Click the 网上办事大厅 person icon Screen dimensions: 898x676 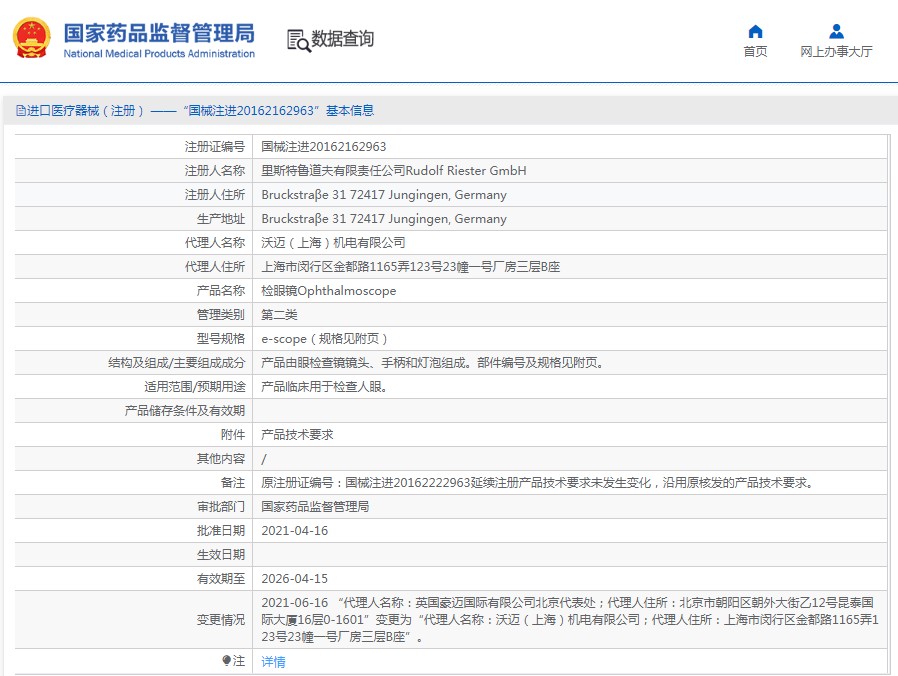coord(836,31)
